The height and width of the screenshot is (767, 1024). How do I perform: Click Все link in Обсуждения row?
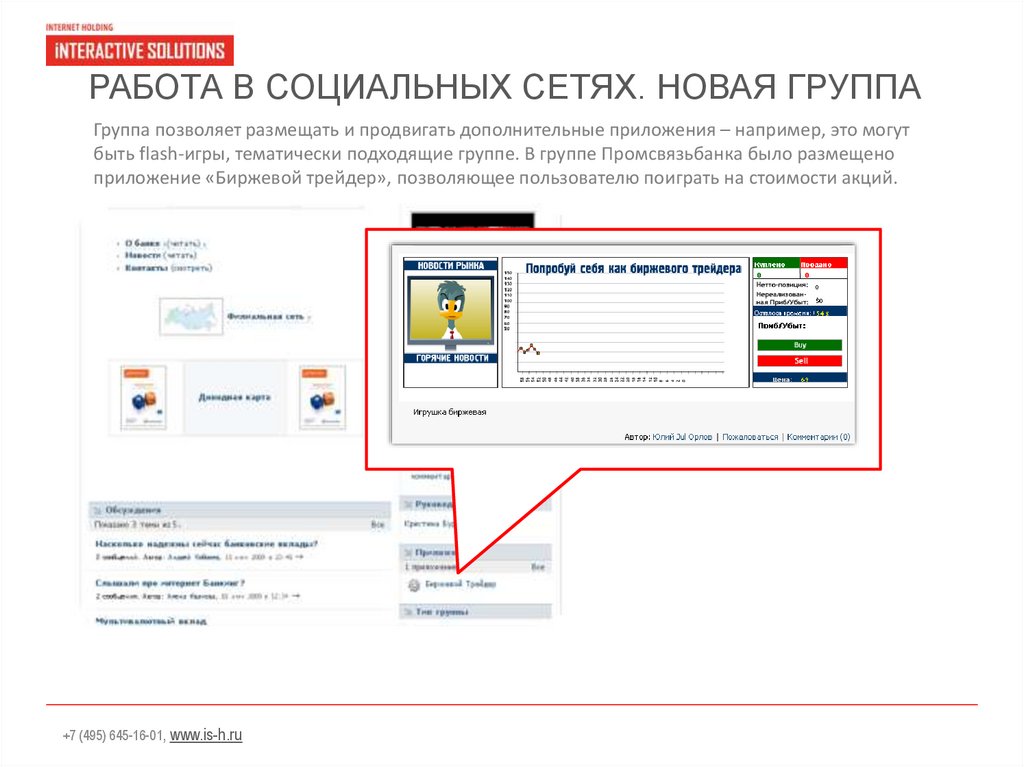(x=377, y=524)
